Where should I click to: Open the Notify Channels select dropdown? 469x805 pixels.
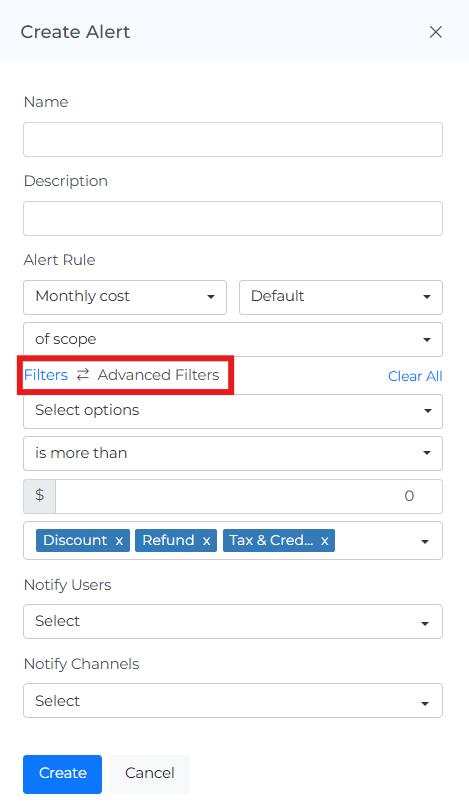(233, 701)
